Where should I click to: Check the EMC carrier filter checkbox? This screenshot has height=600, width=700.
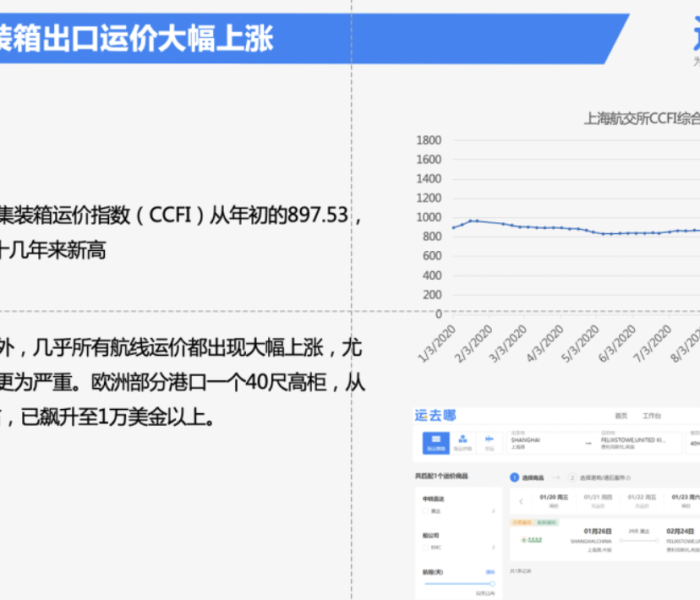[x=425, y=547]
